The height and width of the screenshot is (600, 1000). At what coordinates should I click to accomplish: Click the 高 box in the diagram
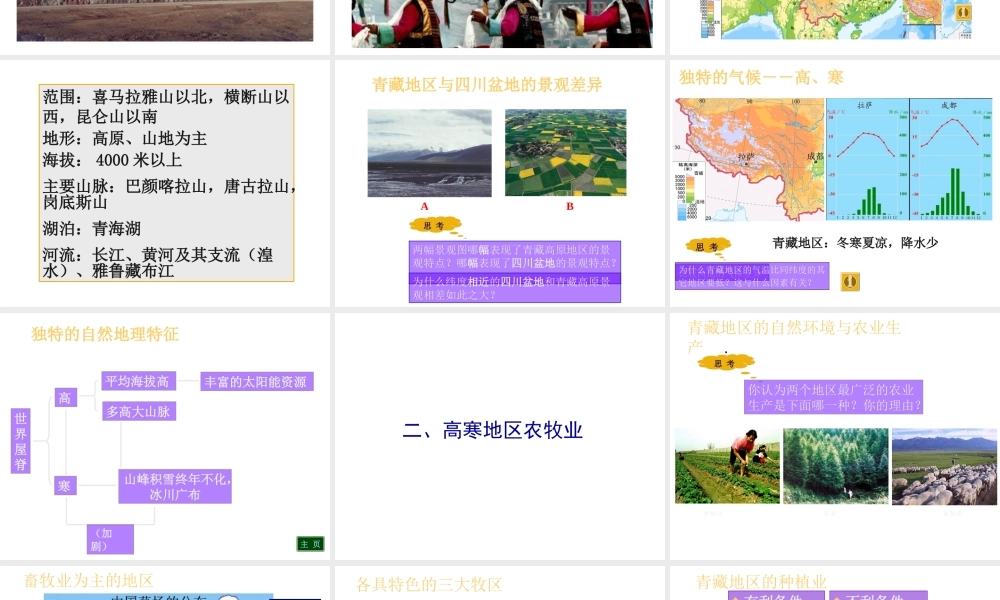pyautogui.click(x=66, y=397)
